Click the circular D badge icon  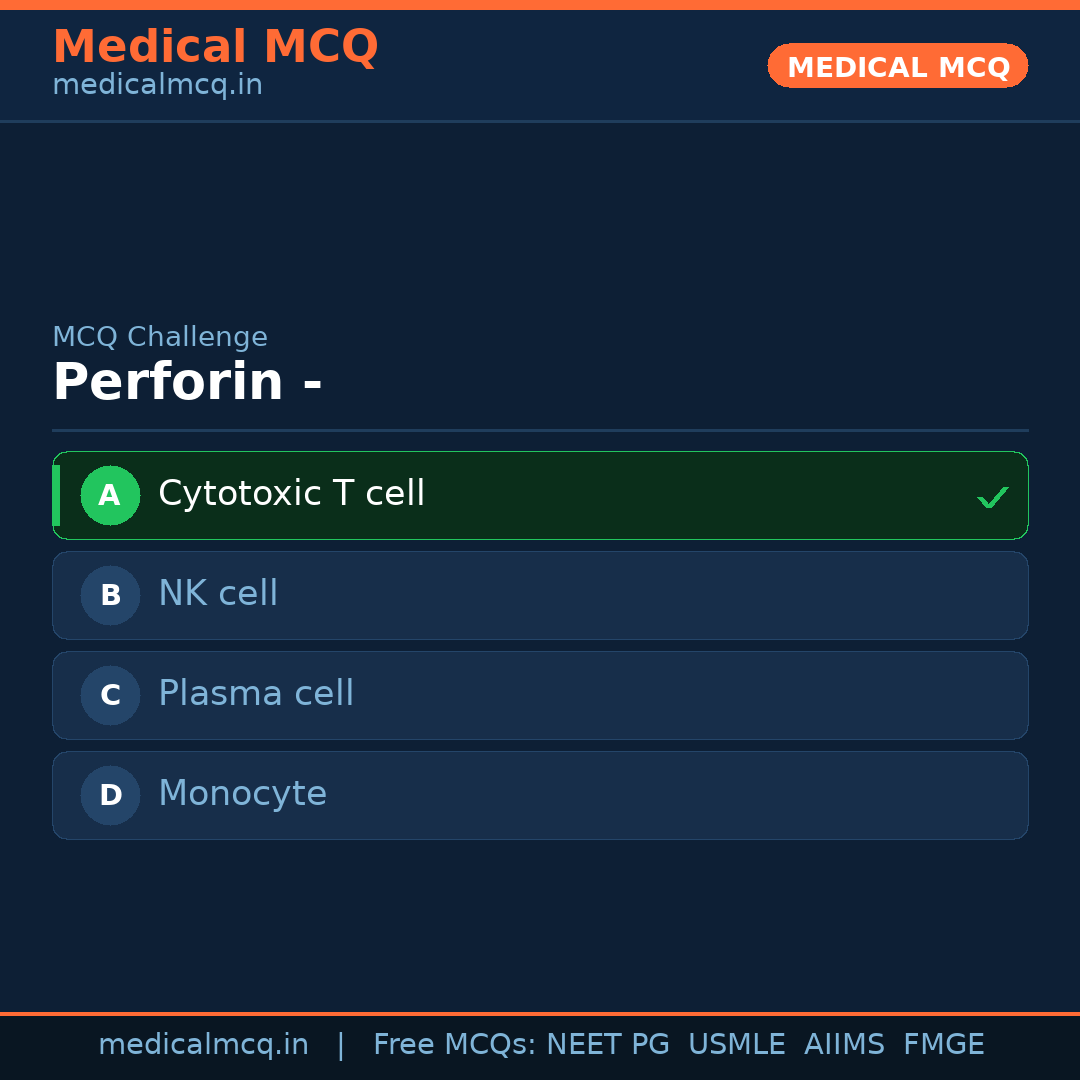pyautogui.click(x=110, y=795)
